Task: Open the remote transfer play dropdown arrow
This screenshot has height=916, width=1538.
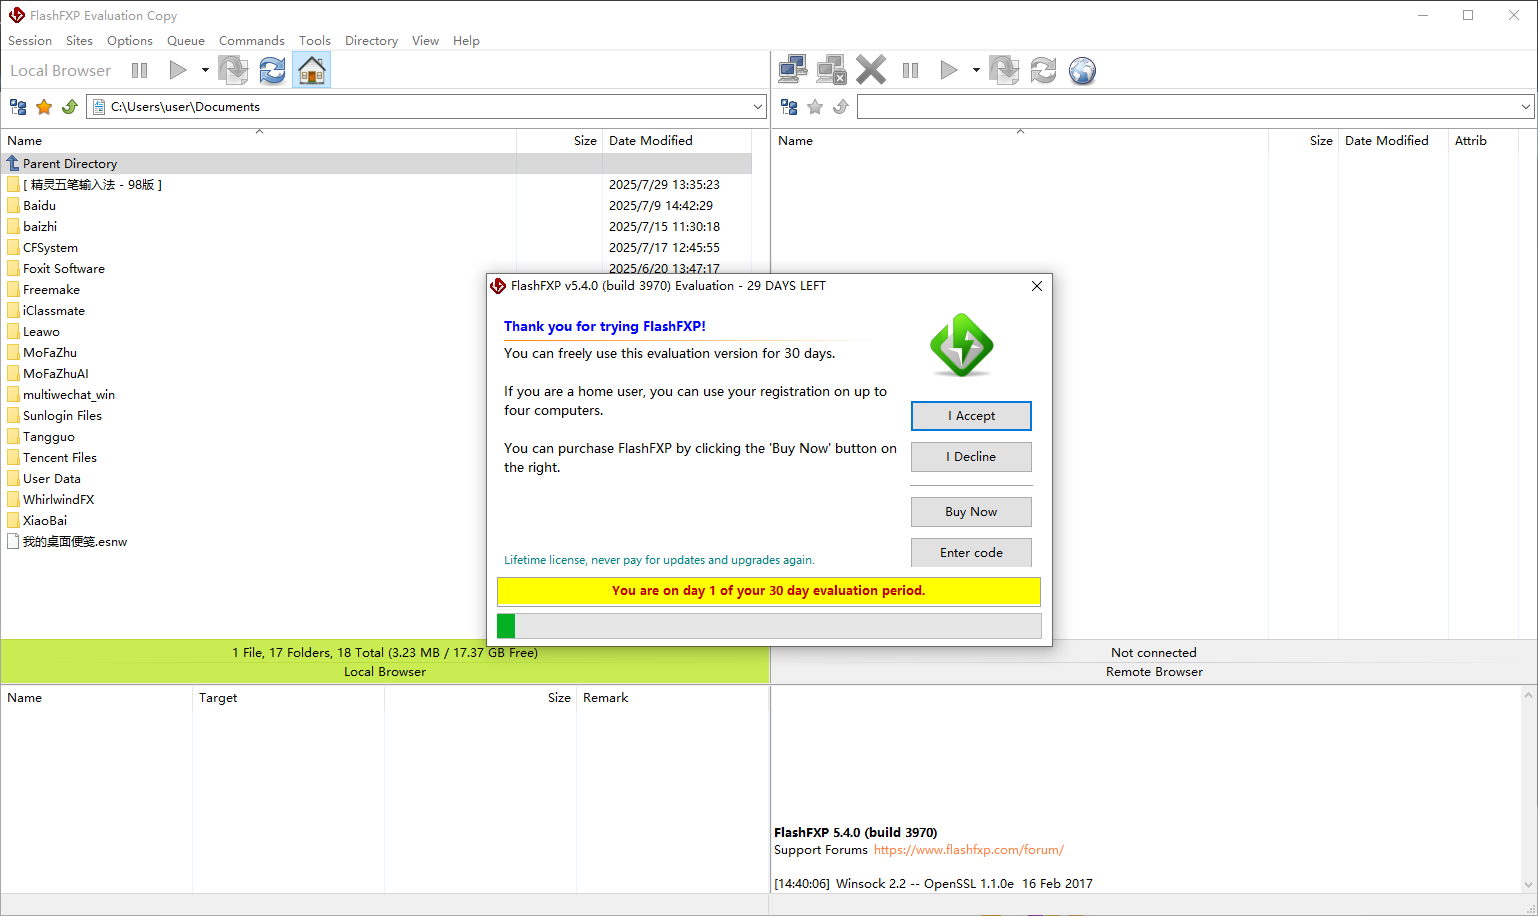Action: [x=976, y=70]
